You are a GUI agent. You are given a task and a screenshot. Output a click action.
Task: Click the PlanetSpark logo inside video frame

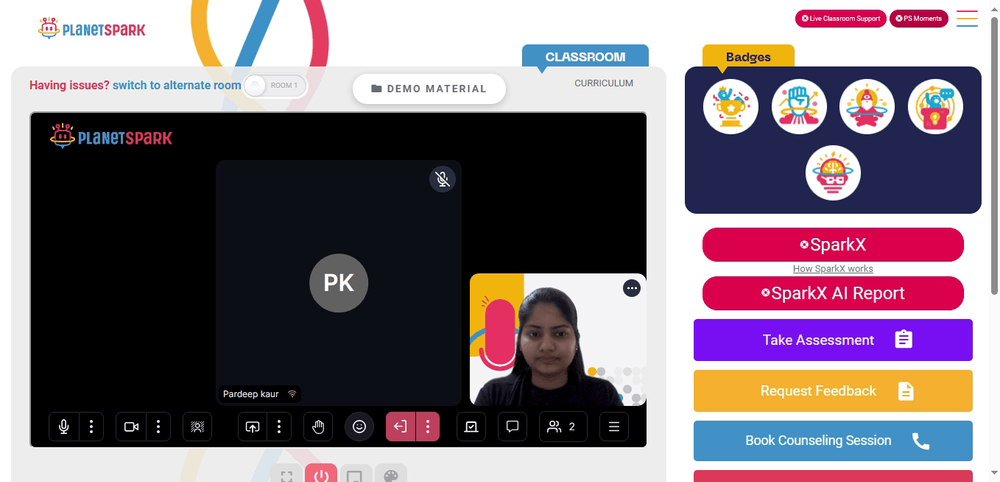[x=111, y=136]
